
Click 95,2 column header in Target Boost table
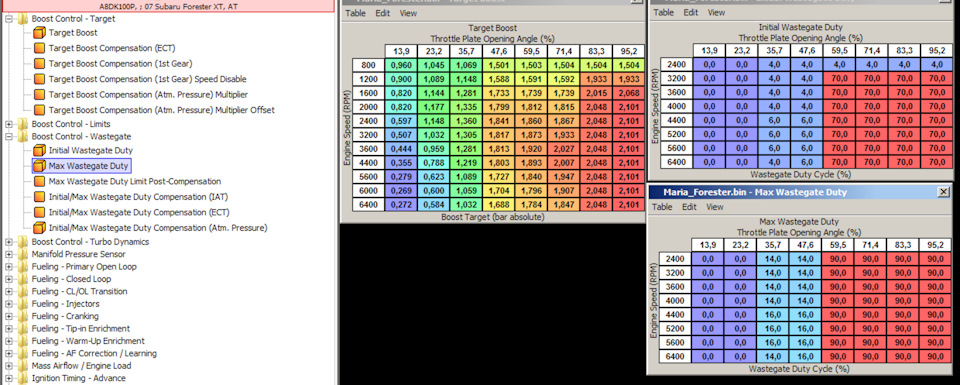(629, 51)
